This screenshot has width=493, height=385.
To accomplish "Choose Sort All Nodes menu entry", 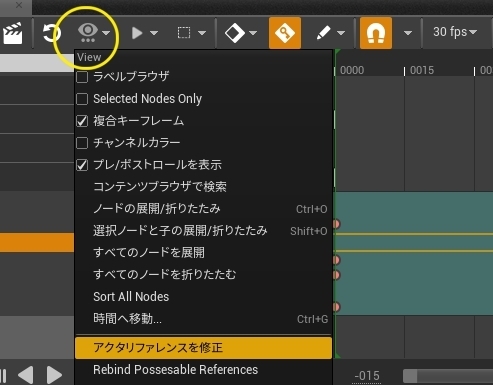I will click(x=203, y=297).
